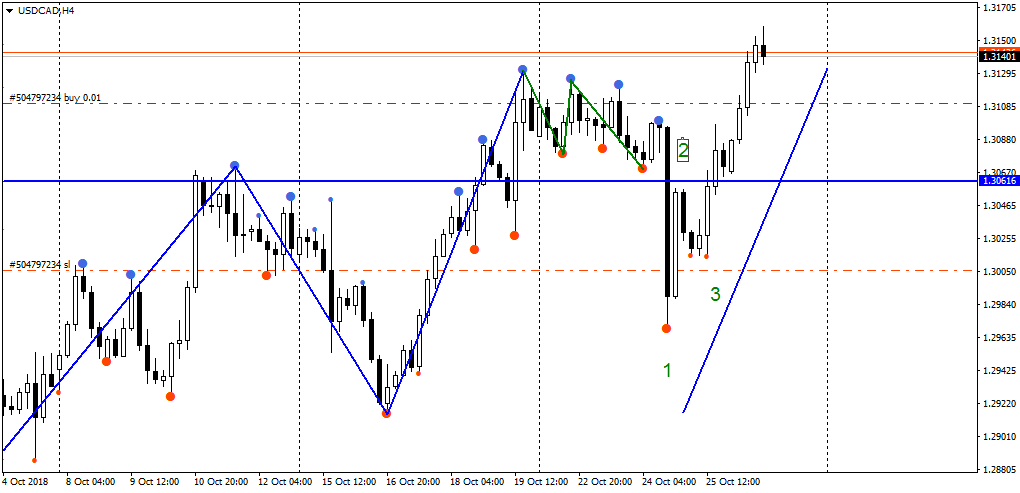The image size is (1020, 493).
Task: Select the green text label 1
Action: click(667, 370)
